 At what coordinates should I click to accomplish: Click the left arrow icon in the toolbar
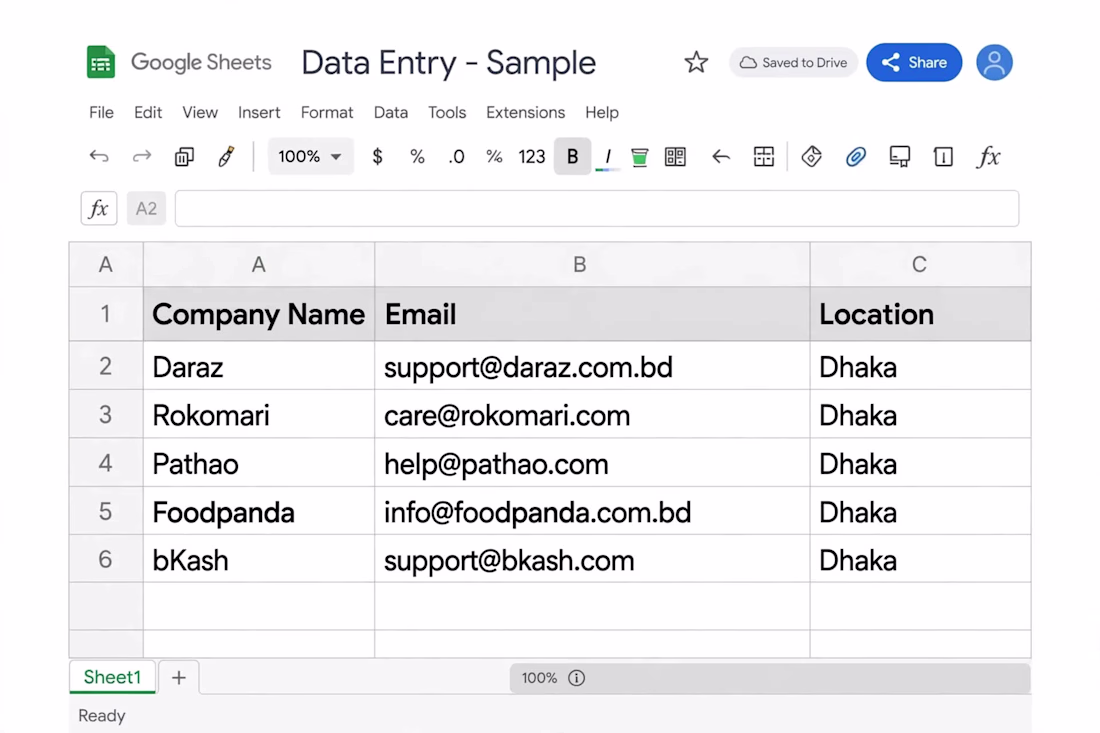(x=720, y=156)
